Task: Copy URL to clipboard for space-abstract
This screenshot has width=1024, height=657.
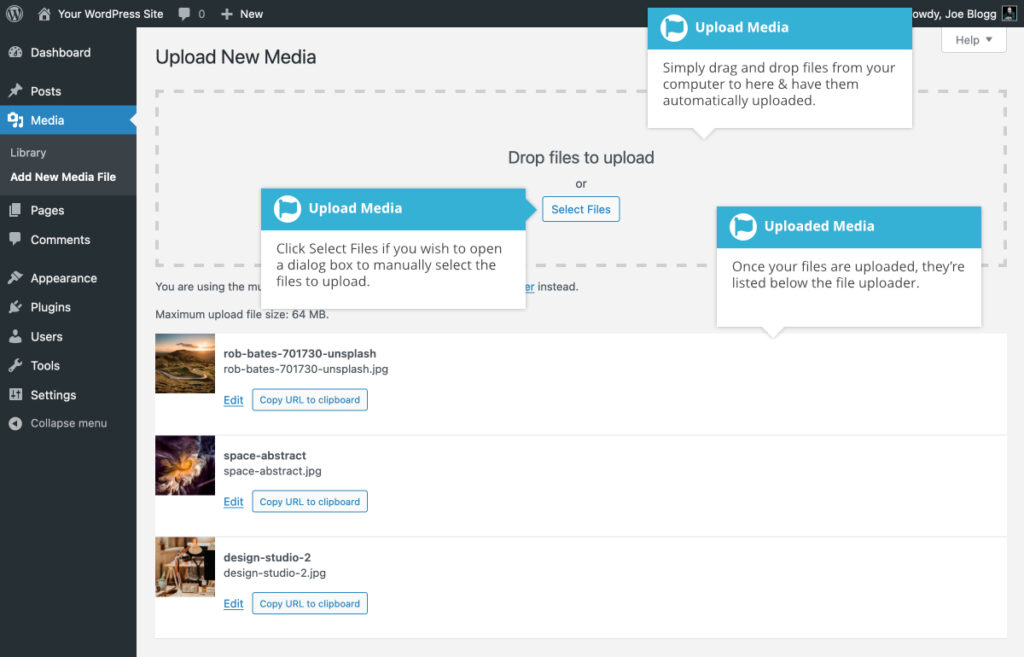Action: click(309, 502)
